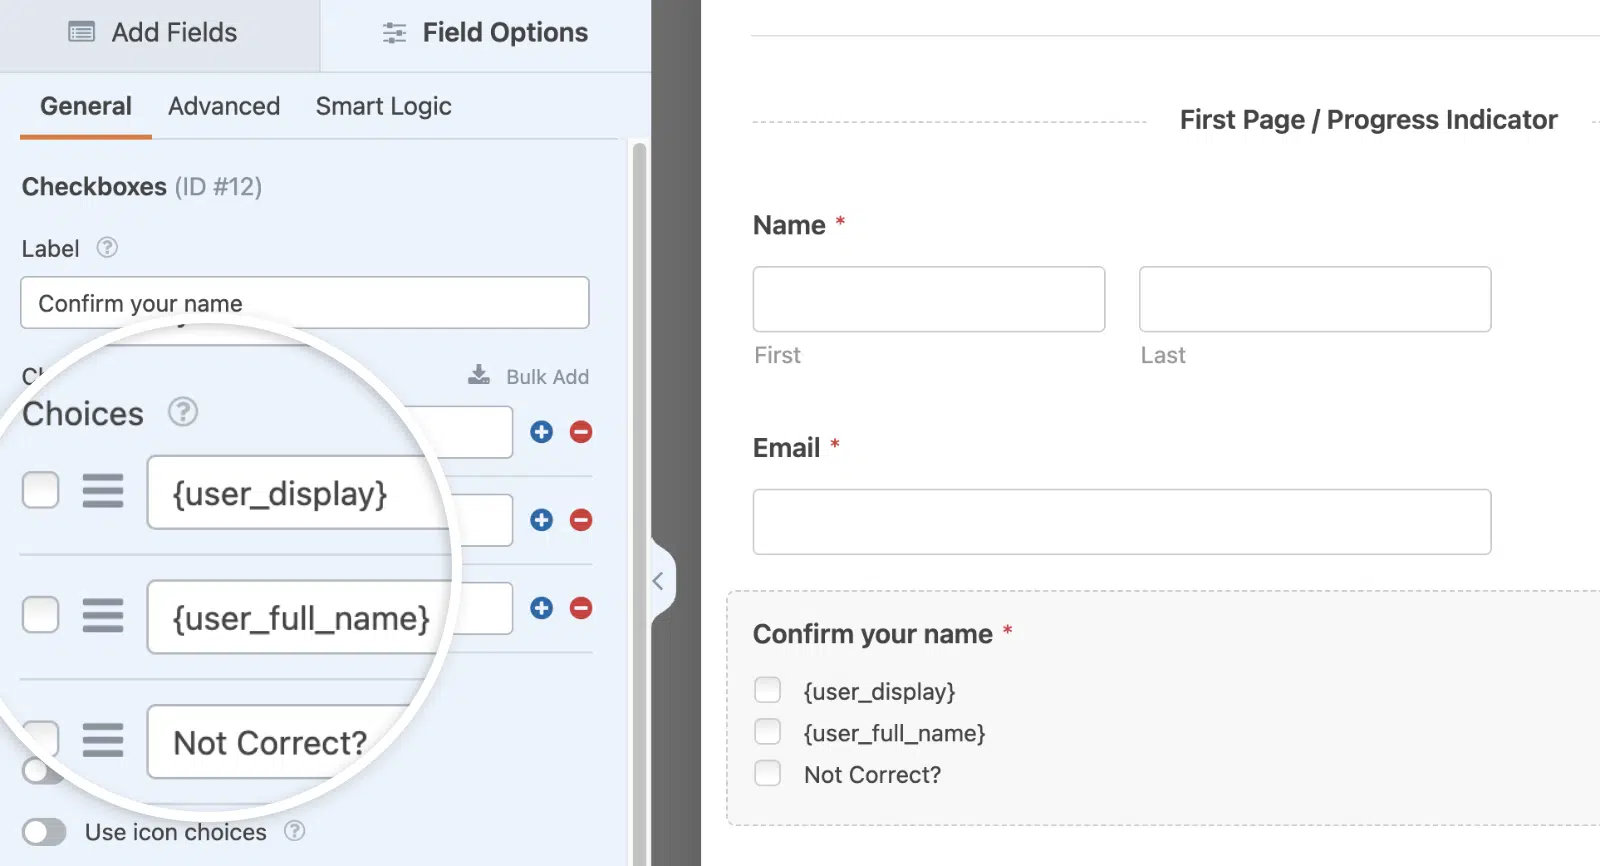Remove first choice with red minus icon
This screenshot has width=1600, height=866.
click(x=581, y=432)
